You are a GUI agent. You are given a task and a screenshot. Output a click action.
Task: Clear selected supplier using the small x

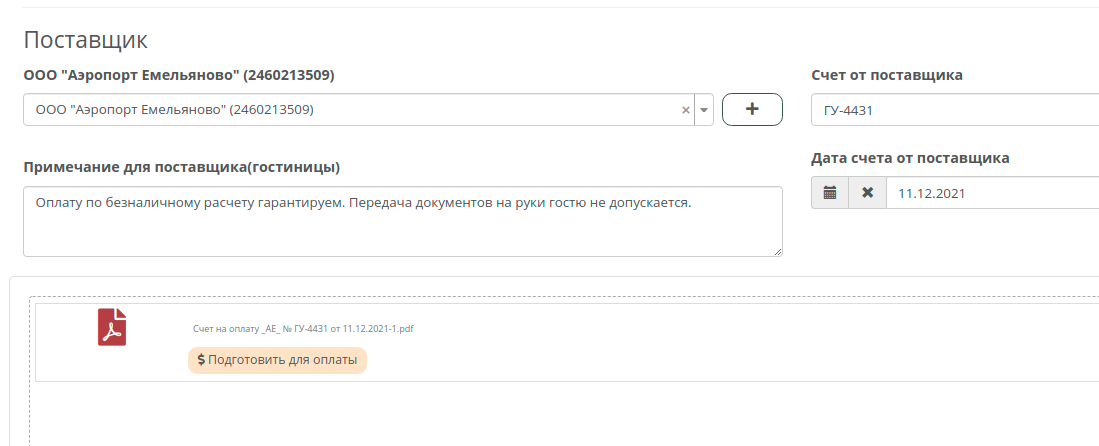click(686, 110)
